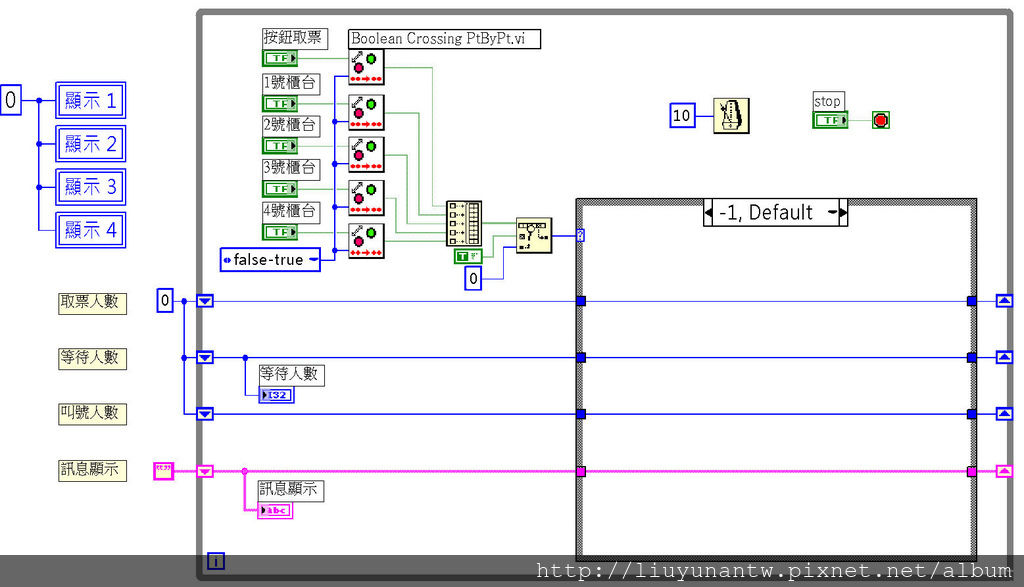Select the Search 1D Array function
The height and width of the screenshot is (587, 1024).
click(534, 236)
